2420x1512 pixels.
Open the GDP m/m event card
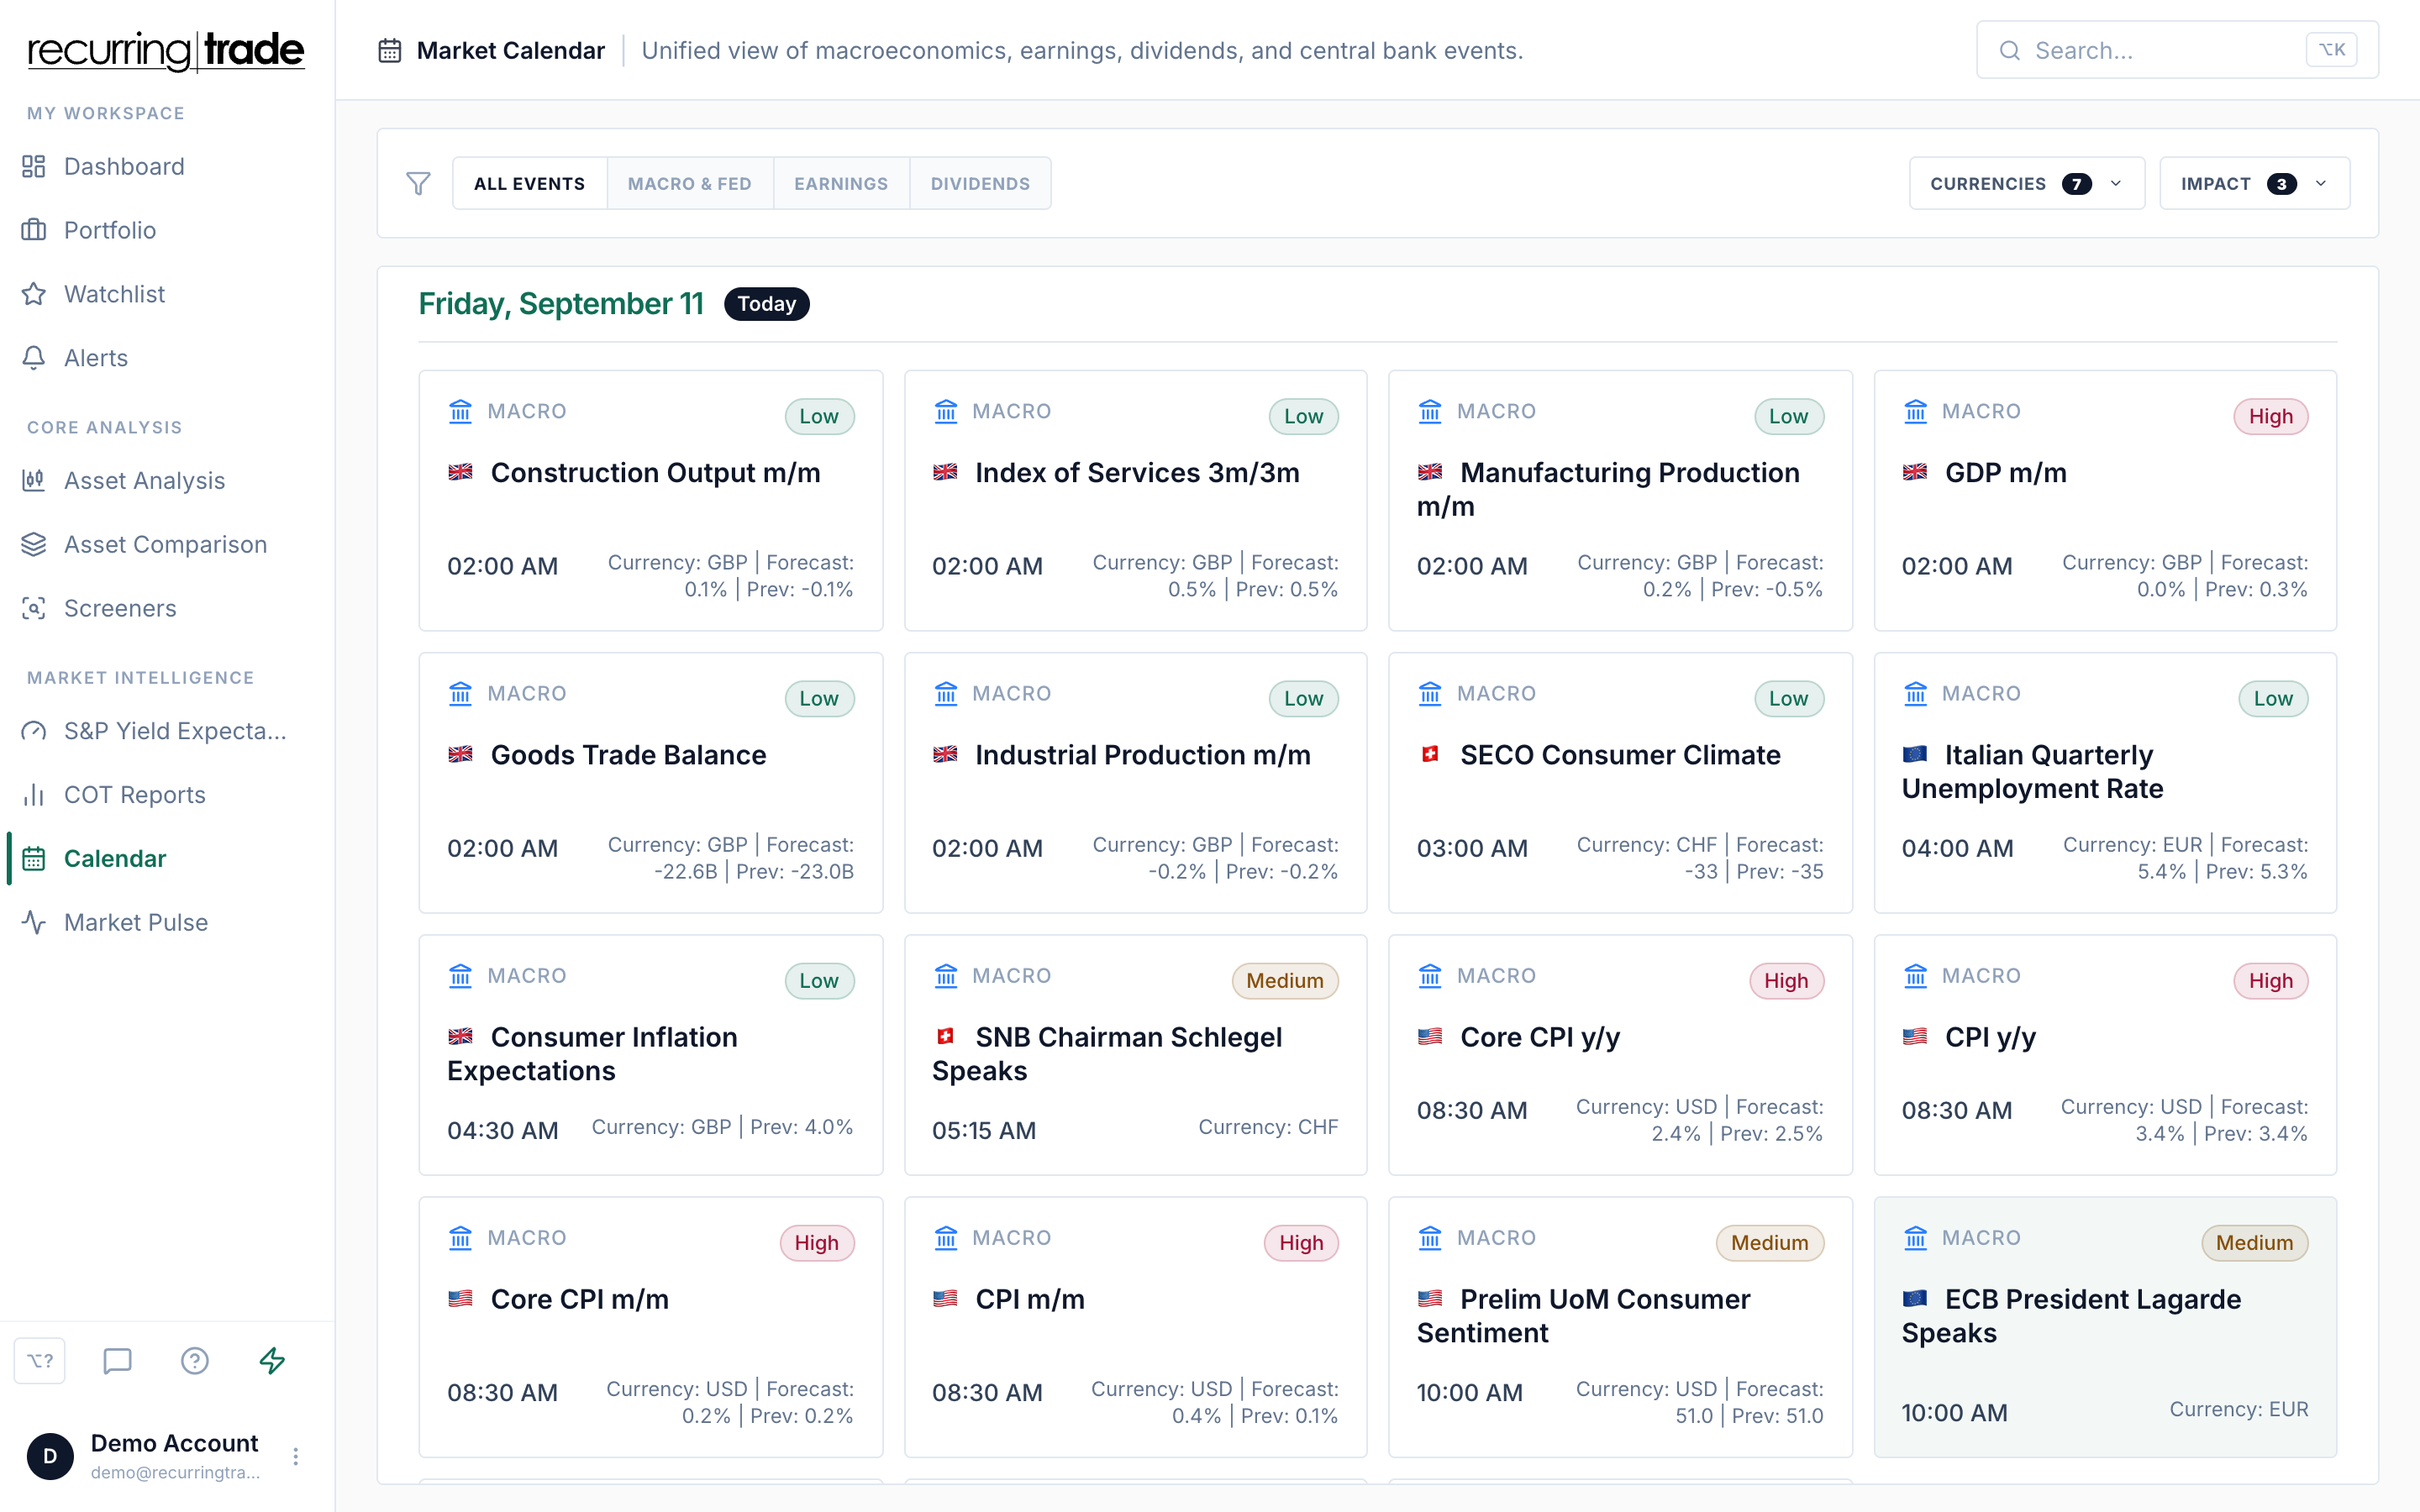click(2105, 500)
